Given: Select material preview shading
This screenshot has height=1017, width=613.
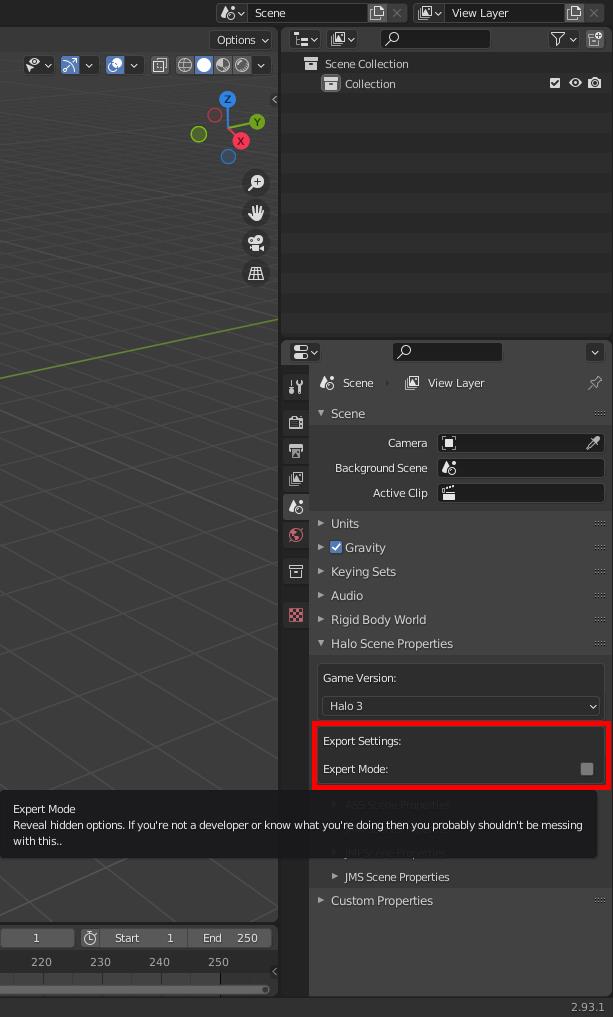Looking at the screenshot, I should pyautogui.click(x=222, y=65).
